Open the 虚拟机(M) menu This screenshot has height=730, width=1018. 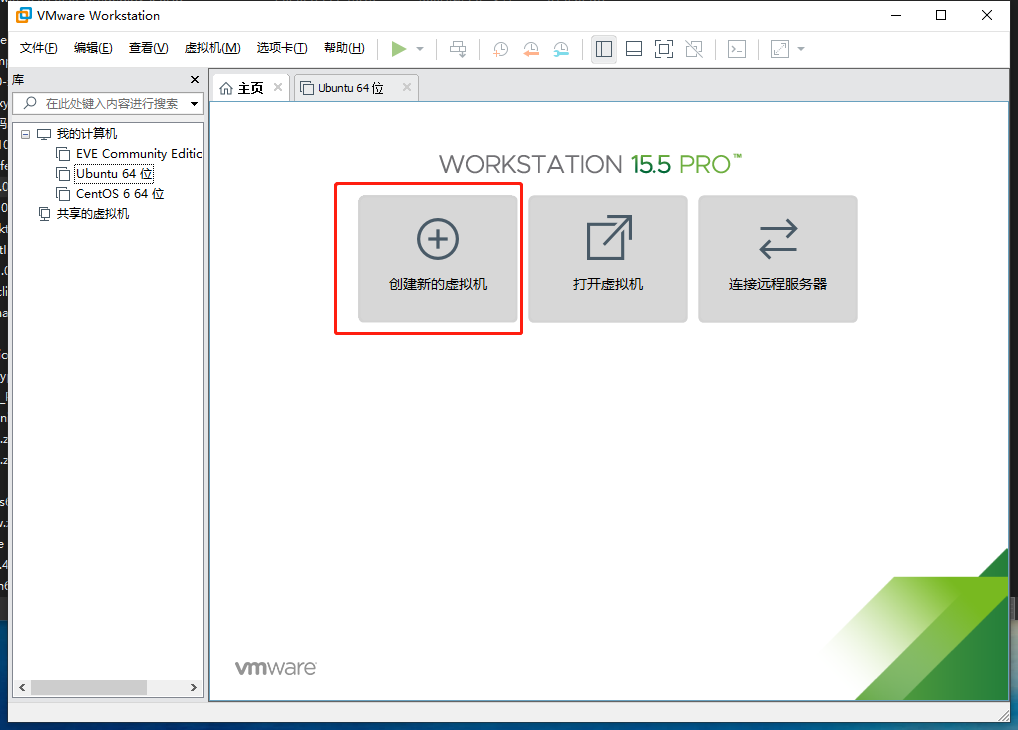click(212, 48)
